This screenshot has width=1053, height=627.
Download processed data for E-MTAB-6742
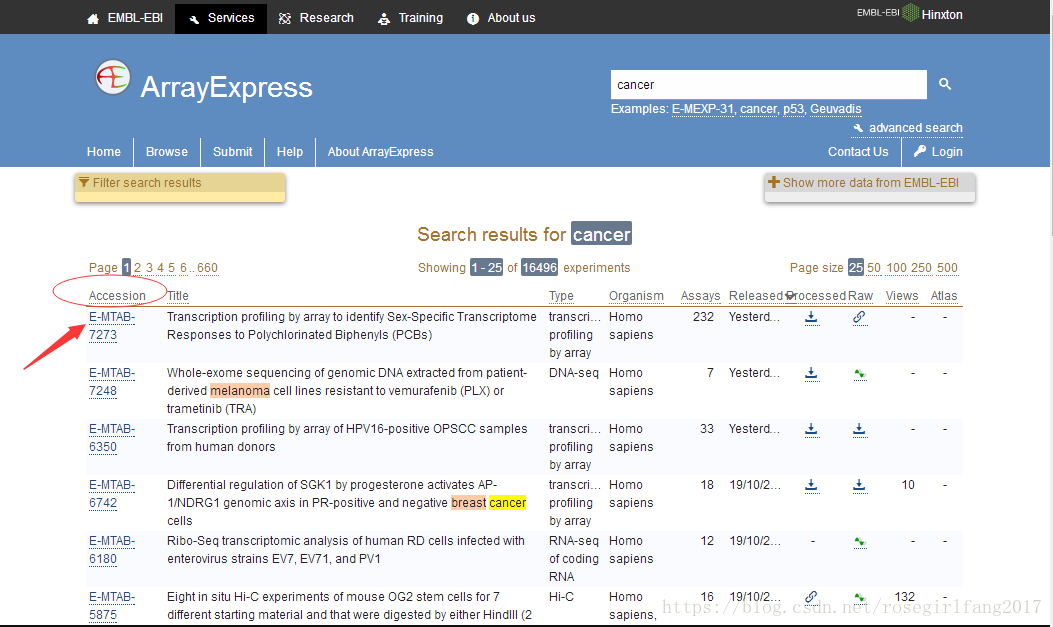pos(811,485)
